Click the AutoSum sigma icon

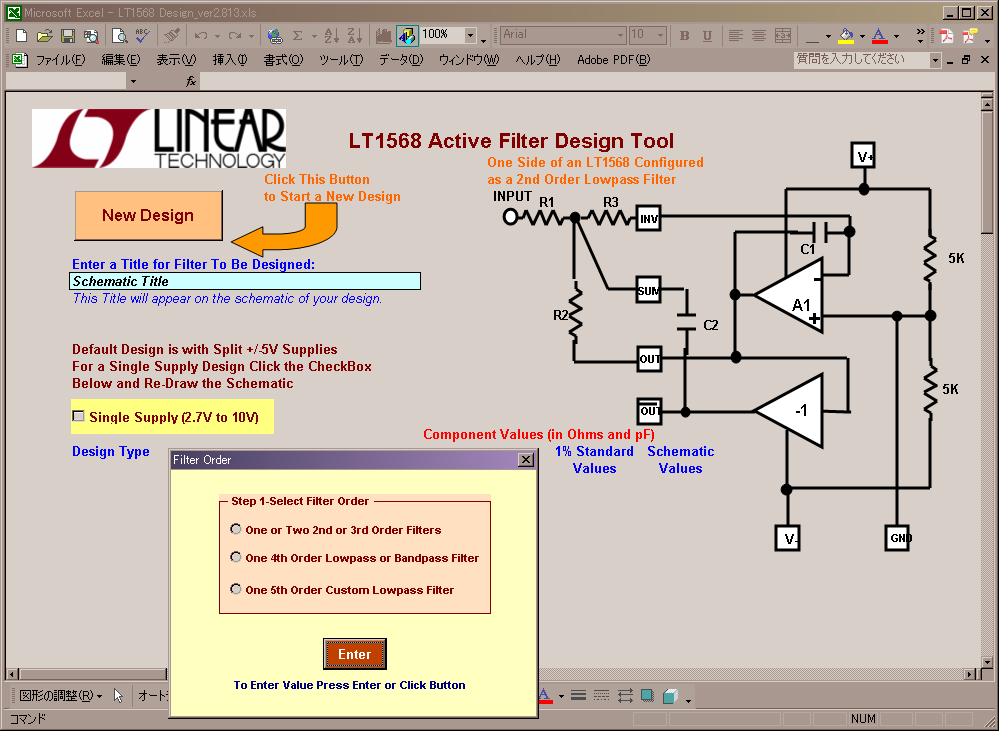point(298,35)
